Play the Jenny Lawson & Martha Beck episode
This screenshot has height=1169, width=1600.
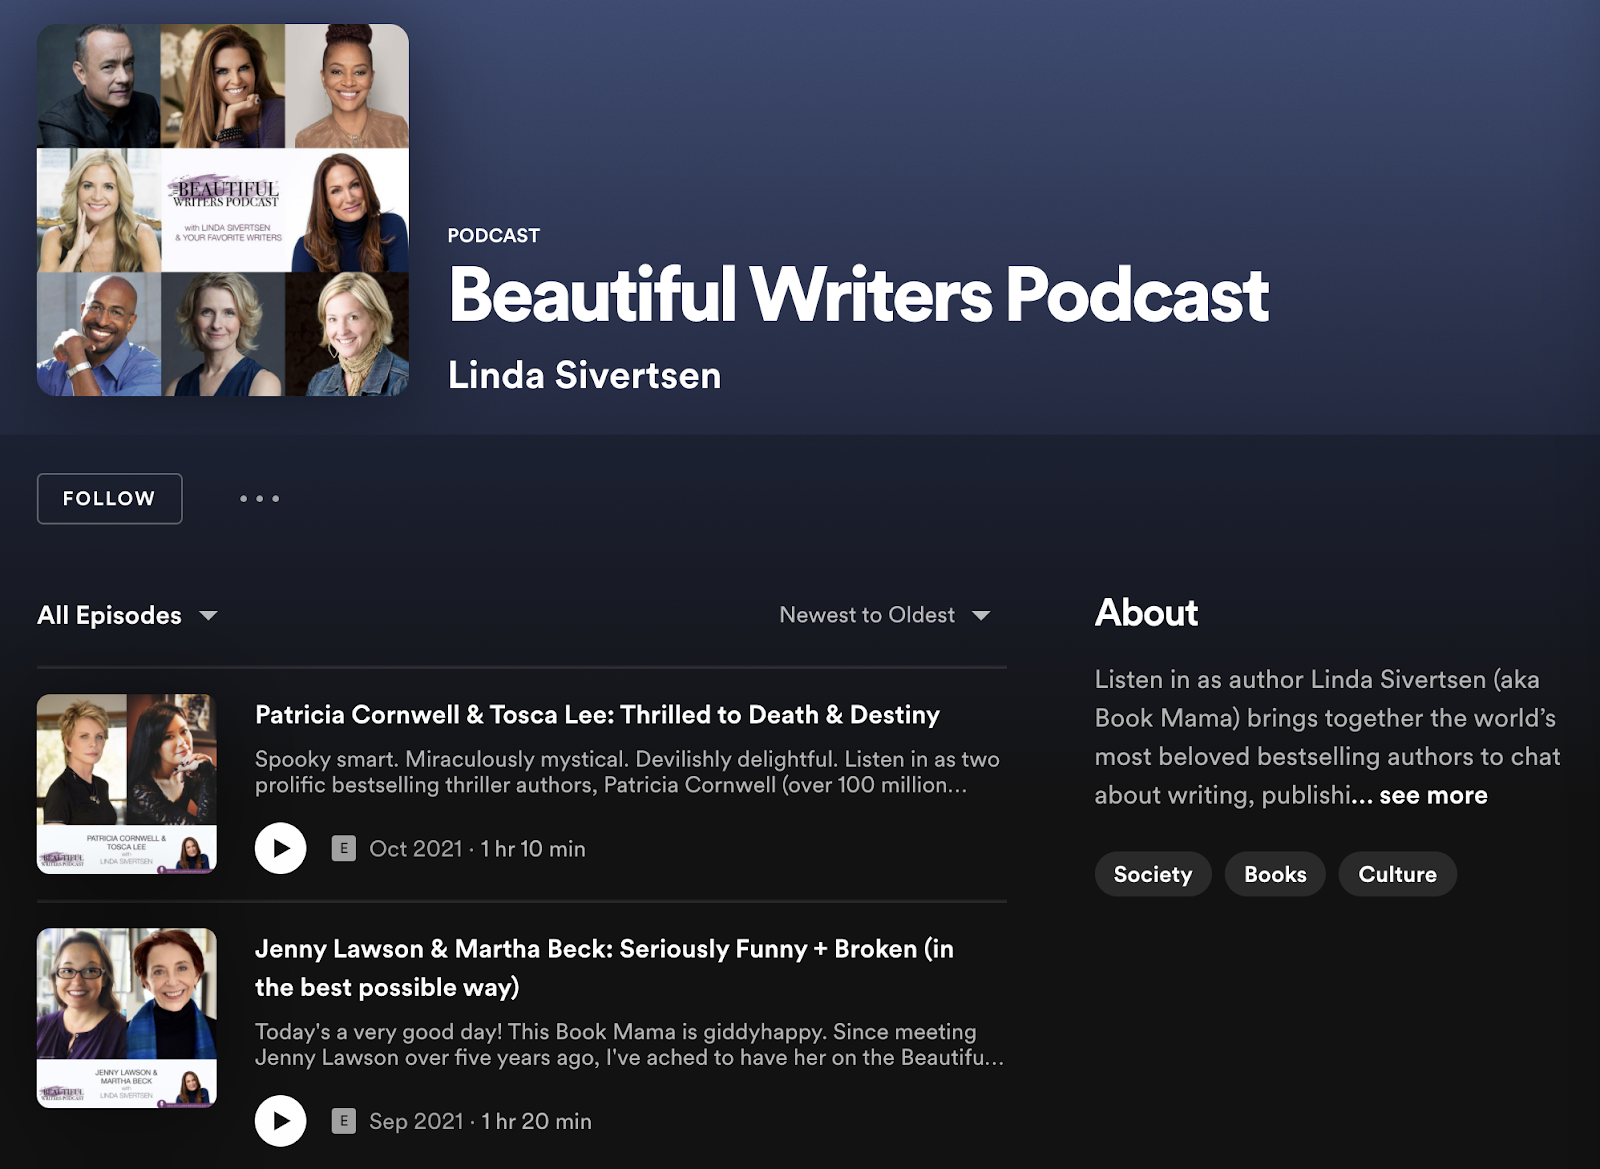[280, 1121]
